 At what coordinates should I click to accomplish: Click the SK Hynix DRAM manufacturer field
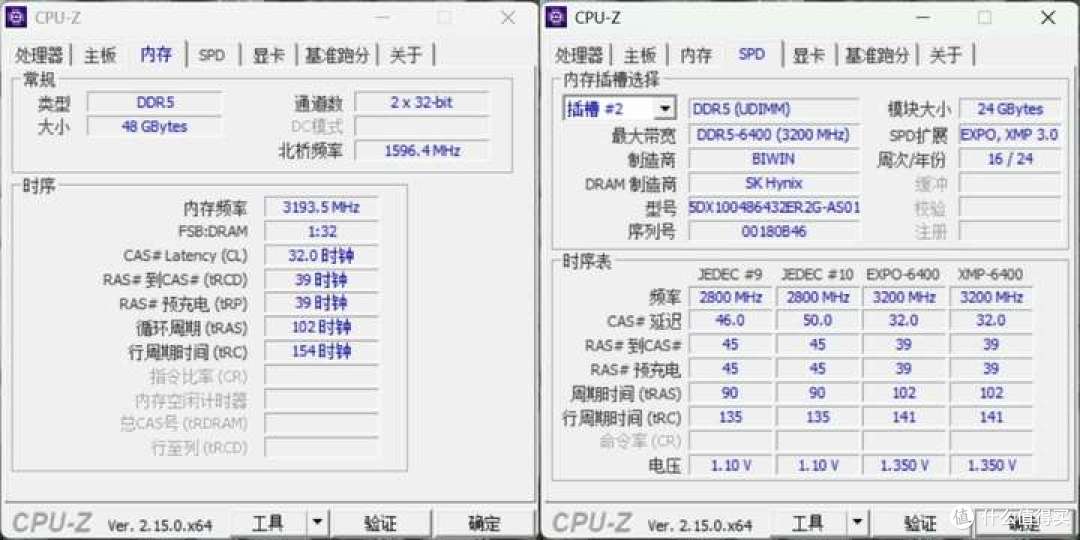[774, 183]
